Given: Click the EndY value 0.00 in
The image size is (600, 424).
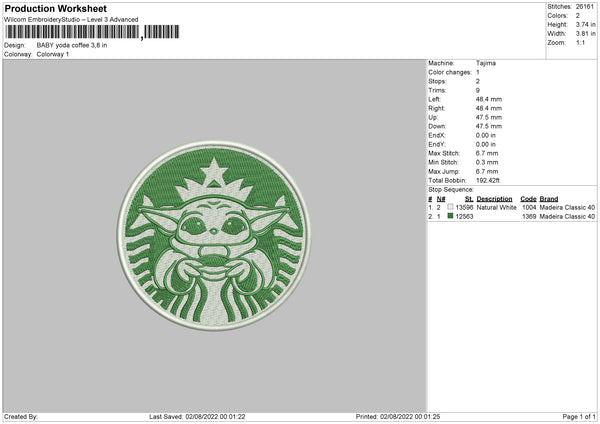Looking at the screenshot, I should [x=486, y=145].
